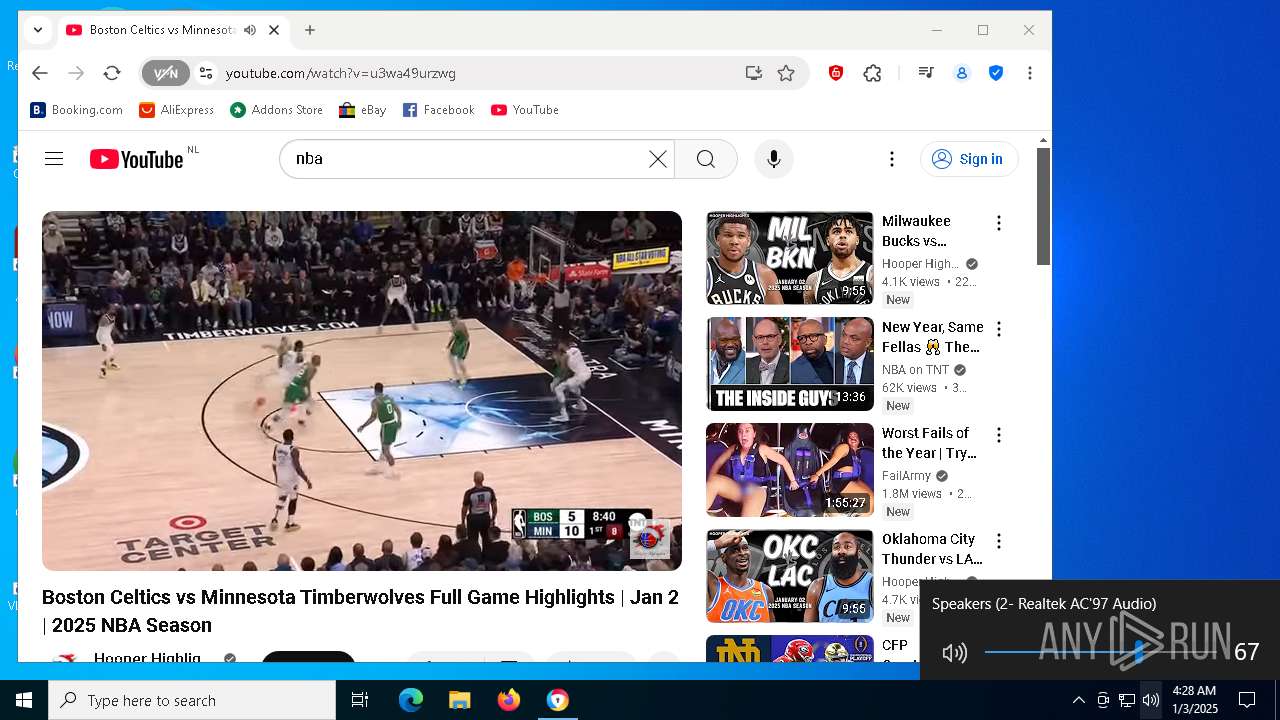The height and width of the screenshot is (720, 1280).
Task: Open the FailArmy channel name
Action: click(907, 476)
